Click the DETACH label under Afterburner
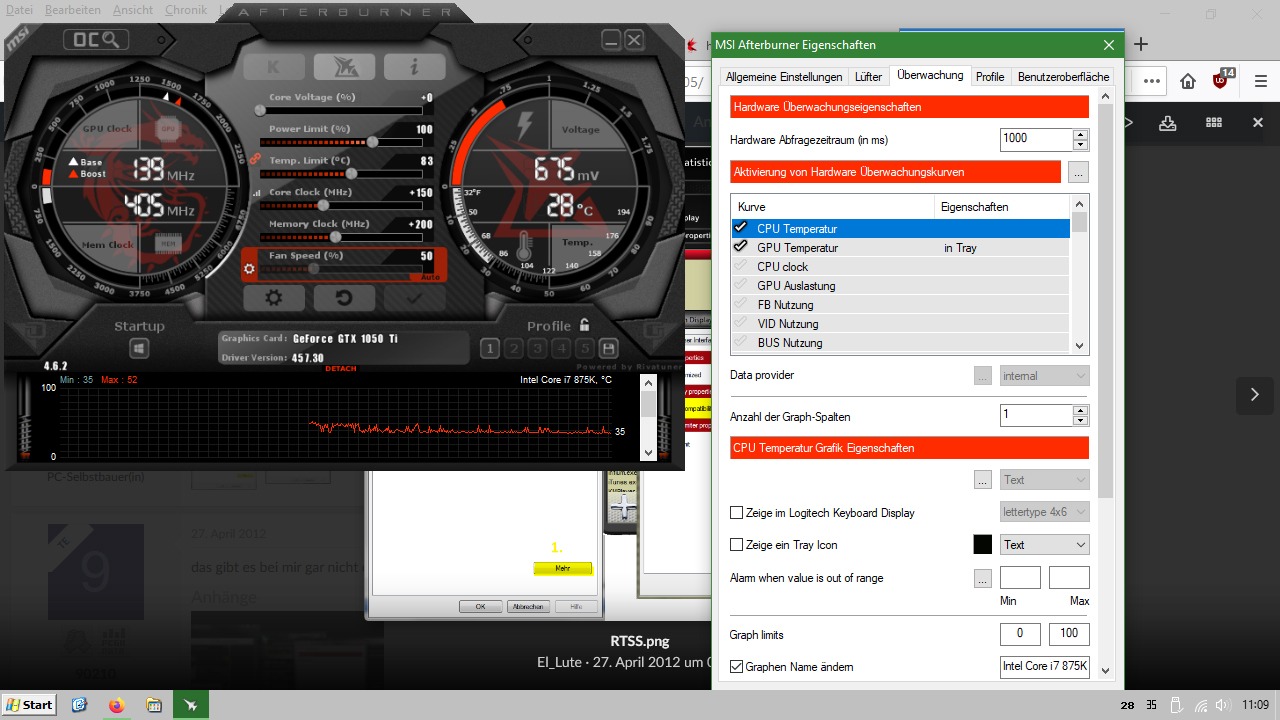Image resolution: width=1280 pixels, height=720 pixels. (x=341, y=369)
